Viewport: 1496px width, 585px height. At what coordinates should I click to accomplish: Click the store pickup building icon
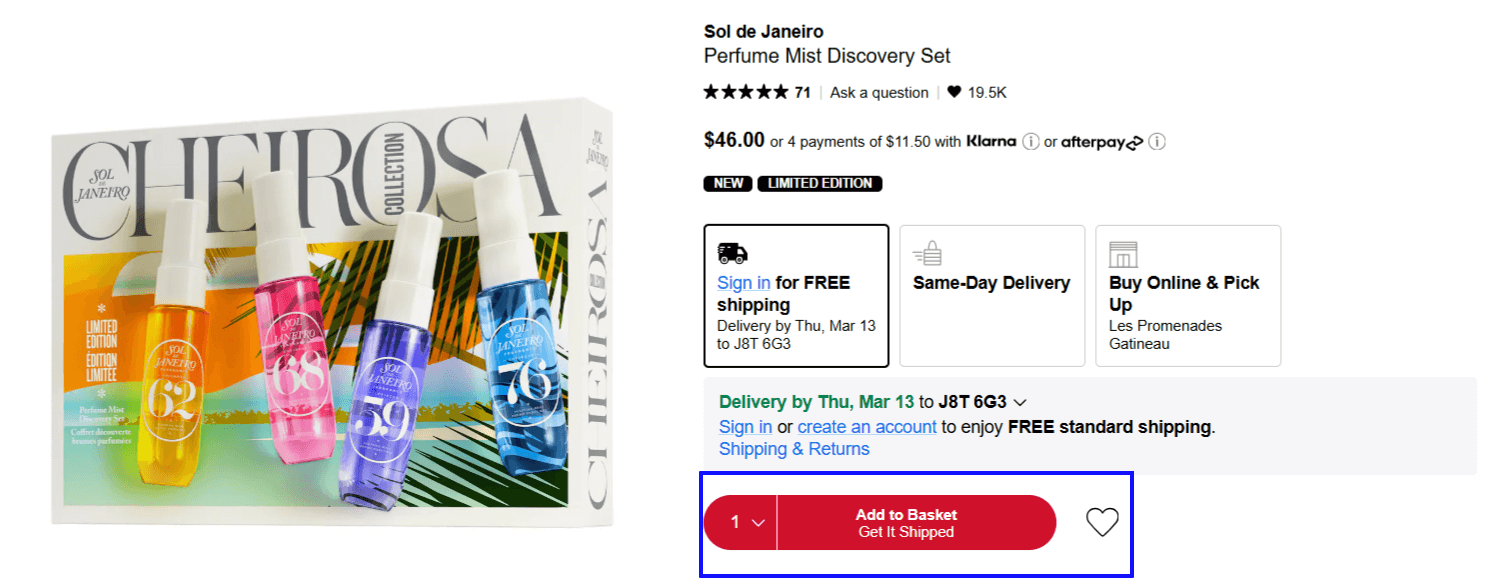[1124, 253]
